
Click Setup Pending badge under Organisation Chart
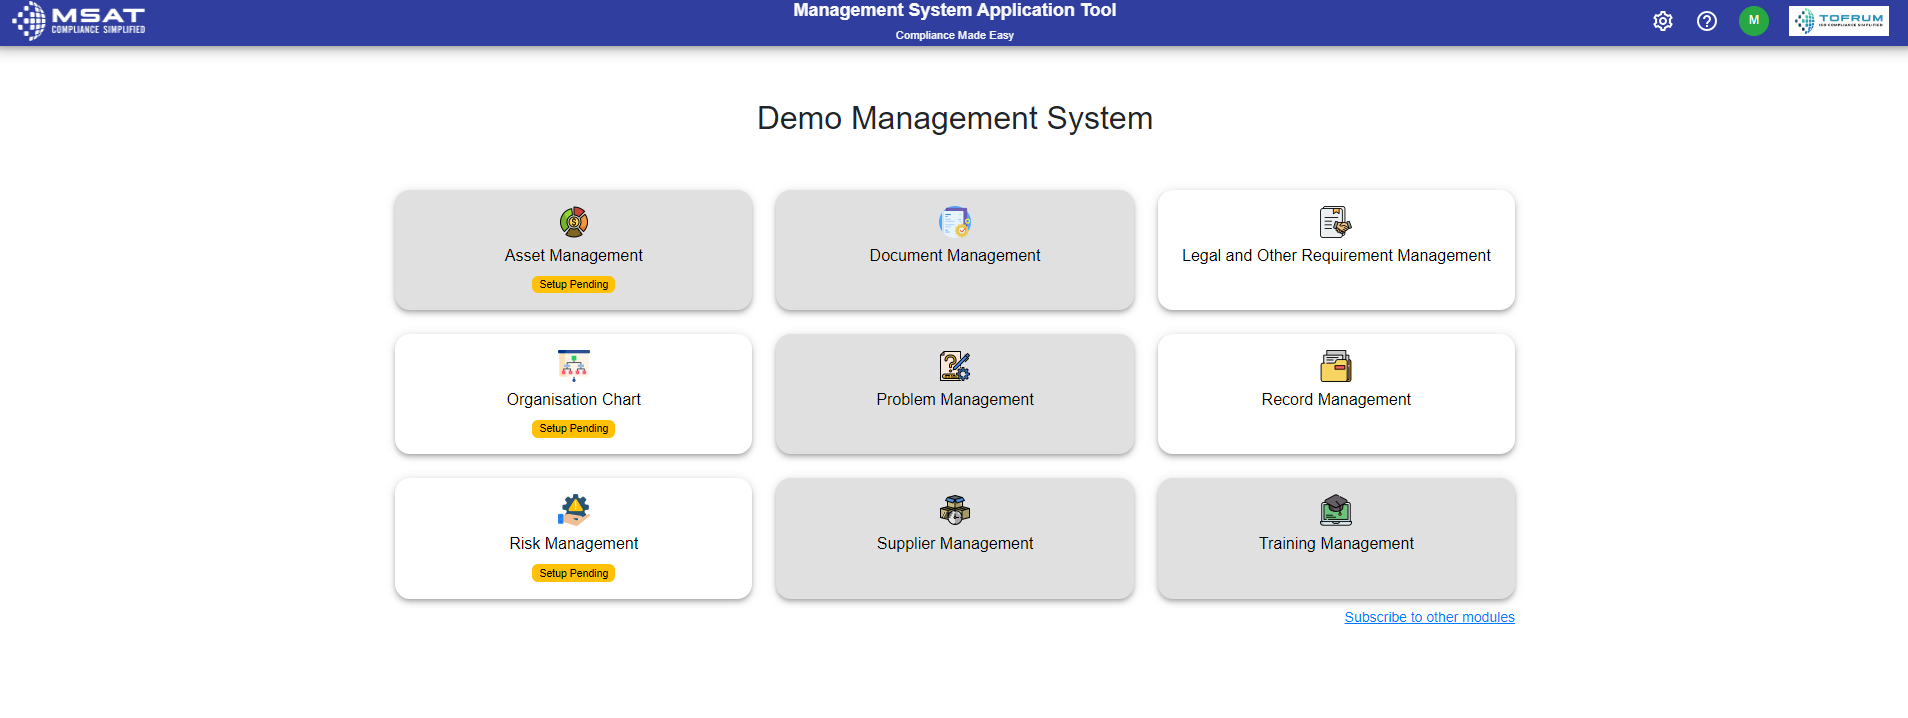tap(573, 429)
